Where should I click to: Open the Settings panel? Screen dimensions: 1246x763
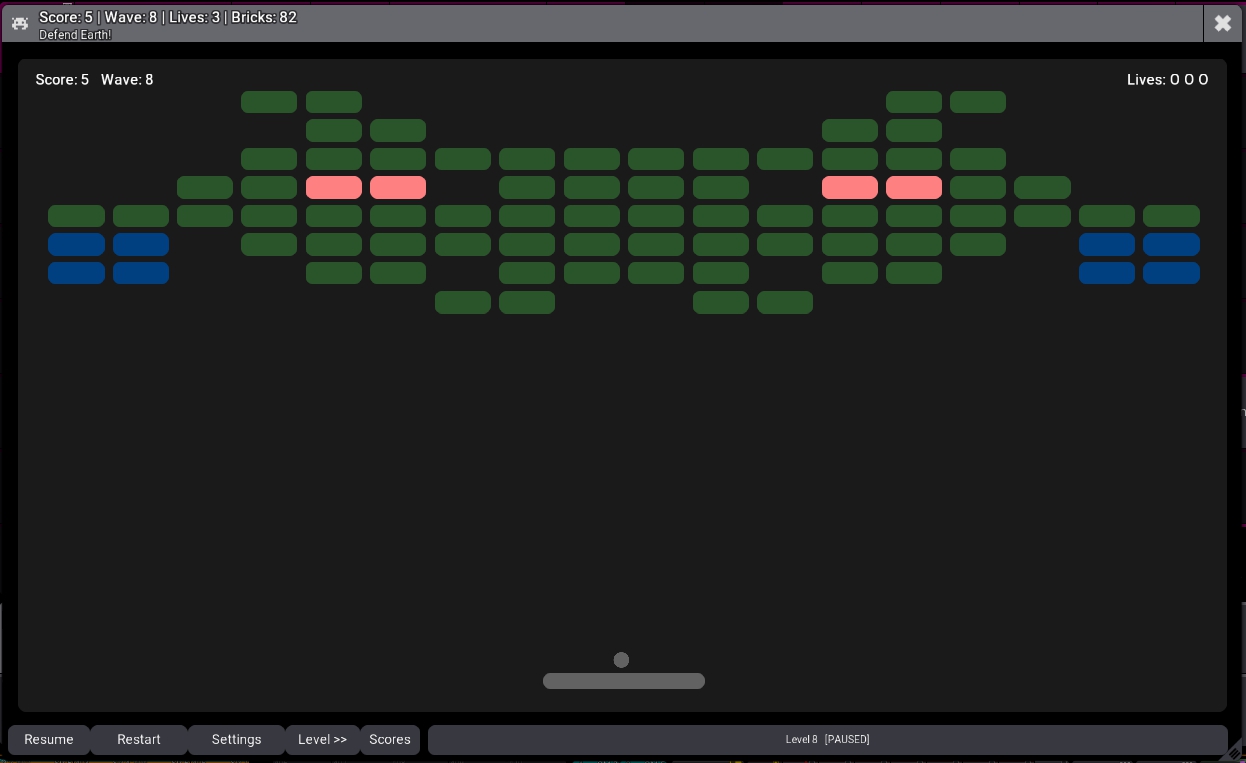pyautogui.click(x=236, y=740)
